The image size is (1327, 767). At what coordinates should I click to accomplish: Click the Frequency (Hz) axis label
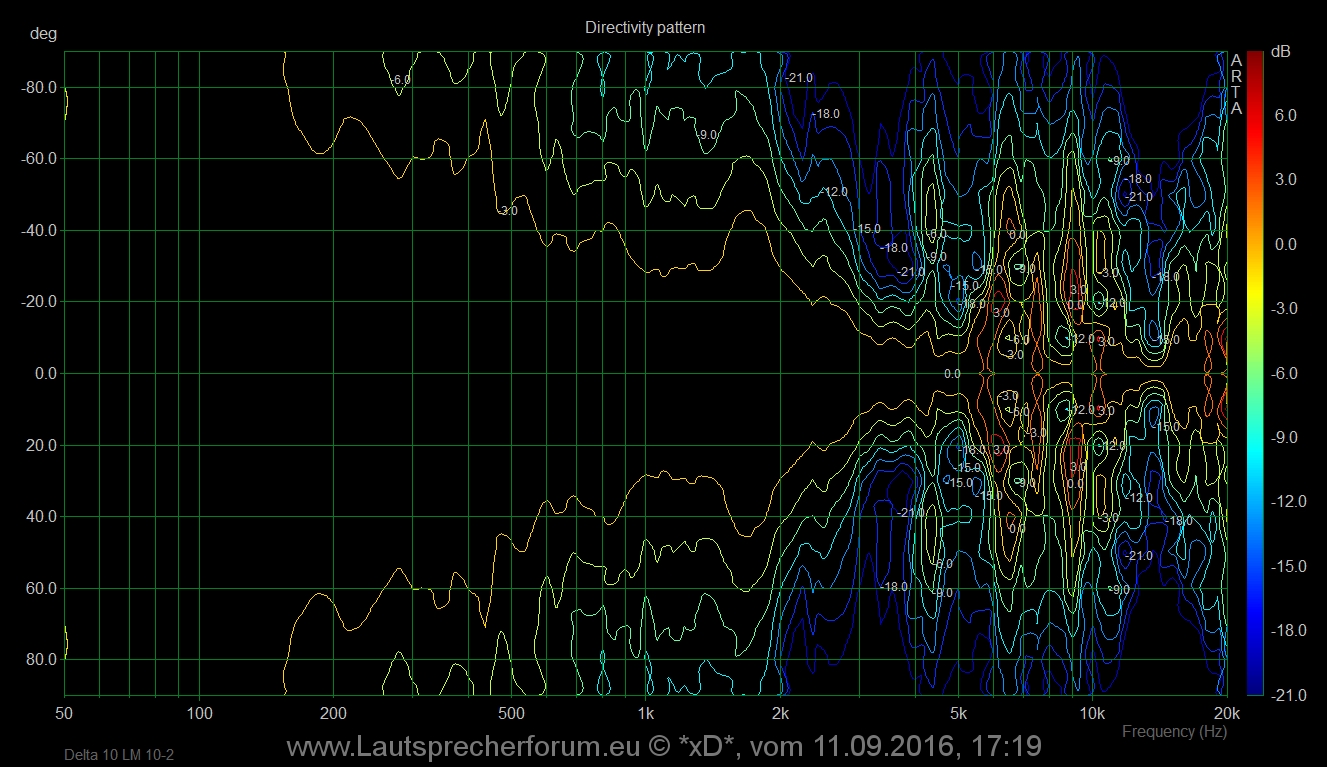1173,732
